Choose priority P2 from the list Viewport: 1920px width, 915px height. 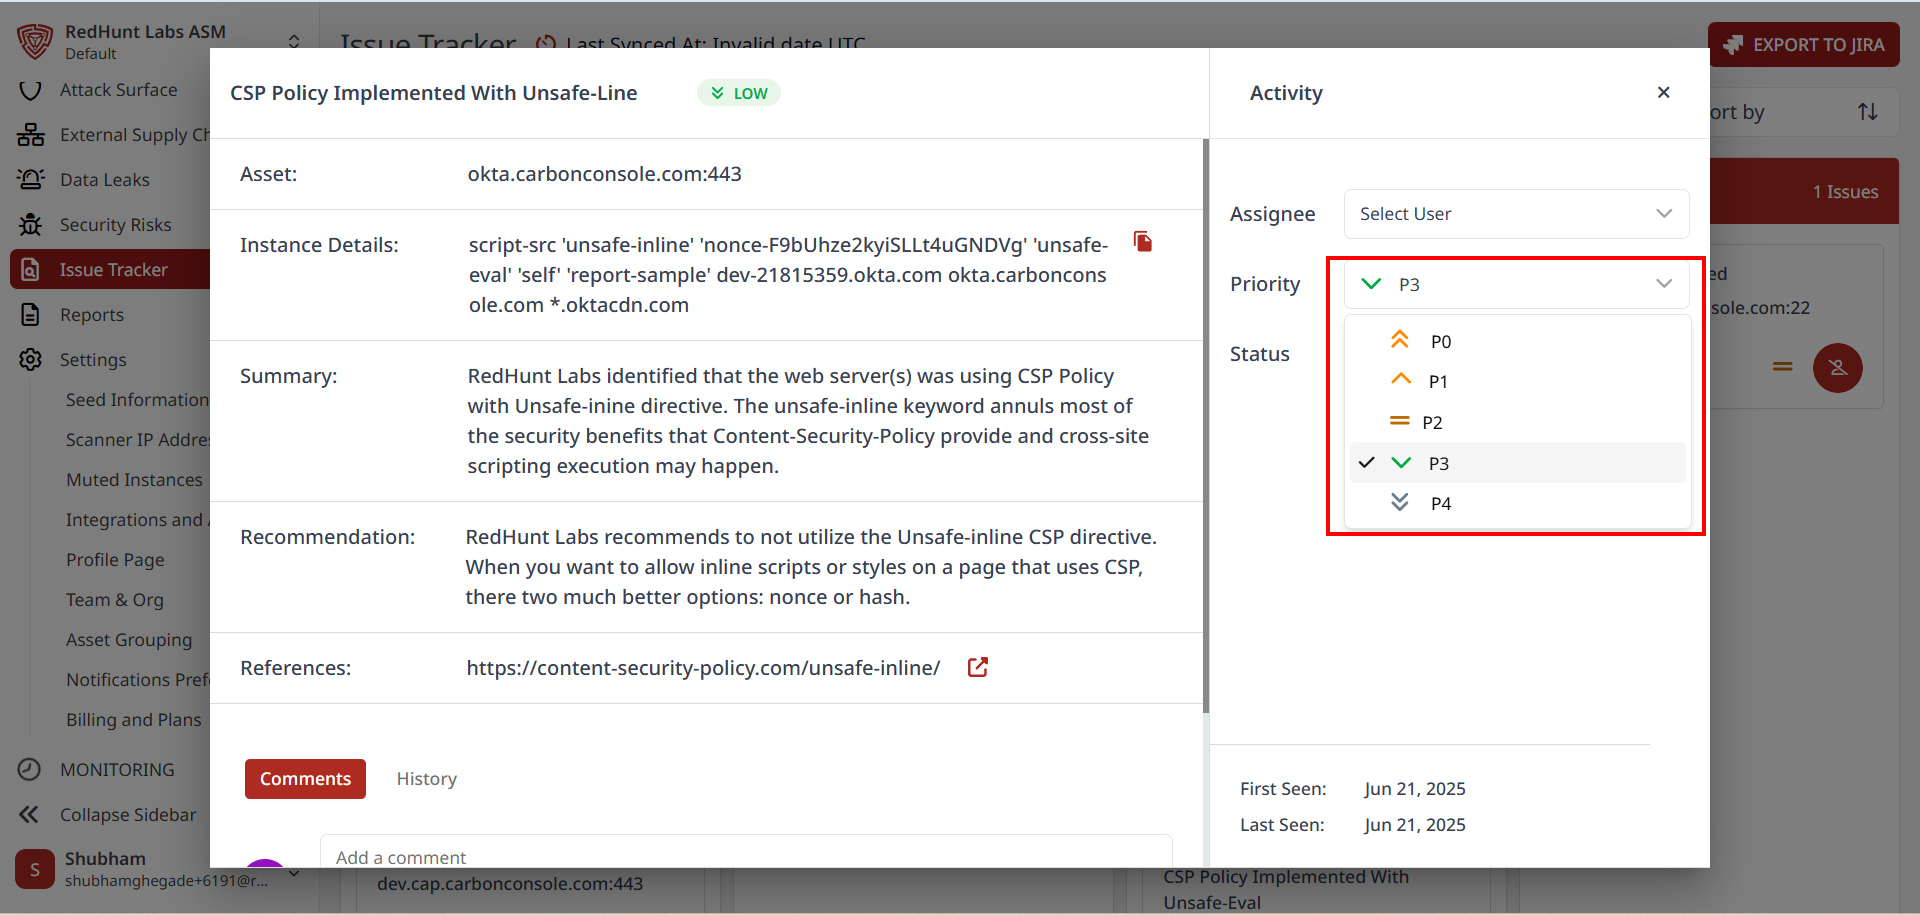click(x=1518, y=422)
